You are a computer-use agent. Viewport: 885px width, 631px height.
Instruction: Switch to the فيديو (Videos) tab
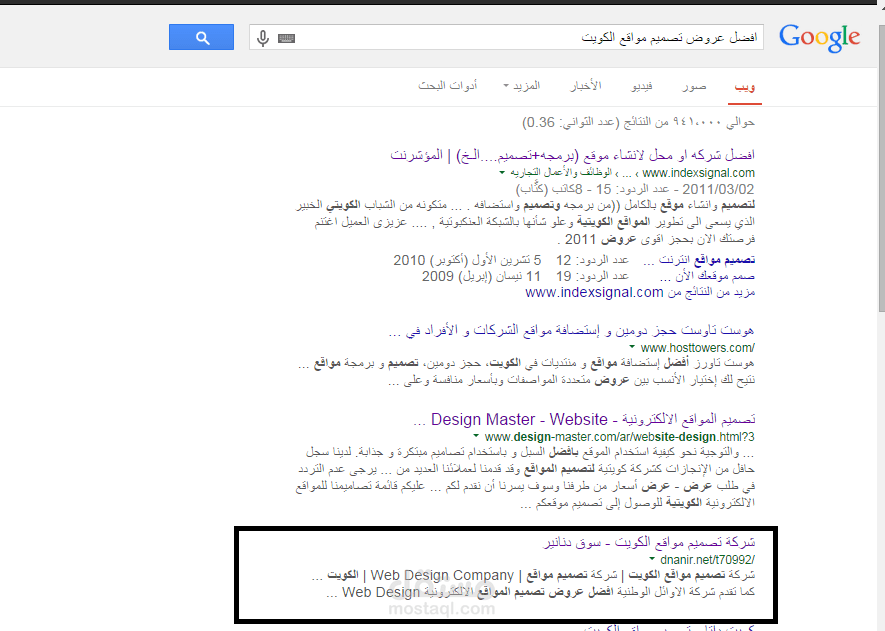tap(642, 86)
